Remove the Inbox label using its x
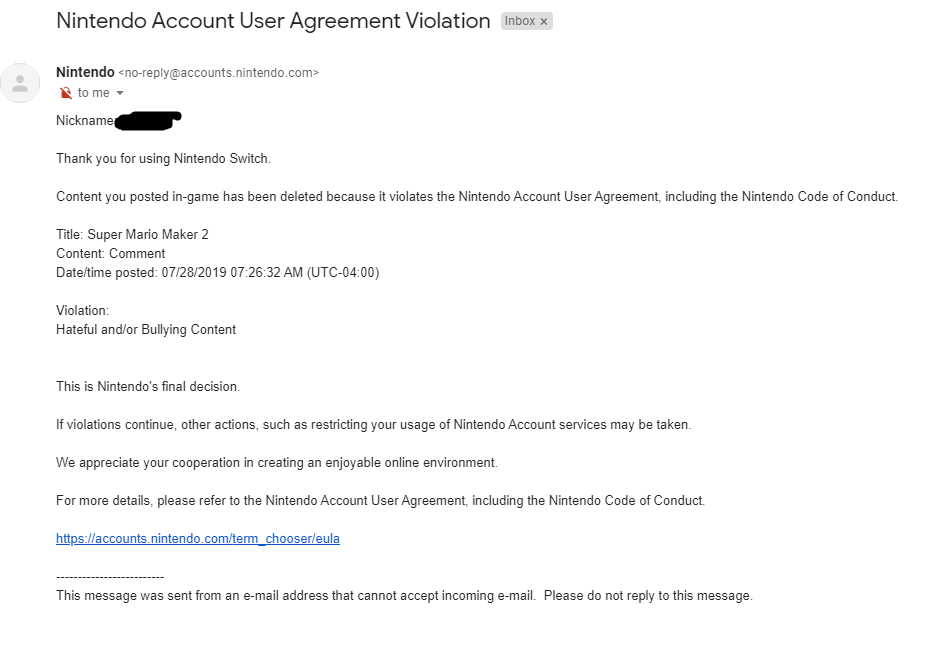 click(x=544, y=21)
